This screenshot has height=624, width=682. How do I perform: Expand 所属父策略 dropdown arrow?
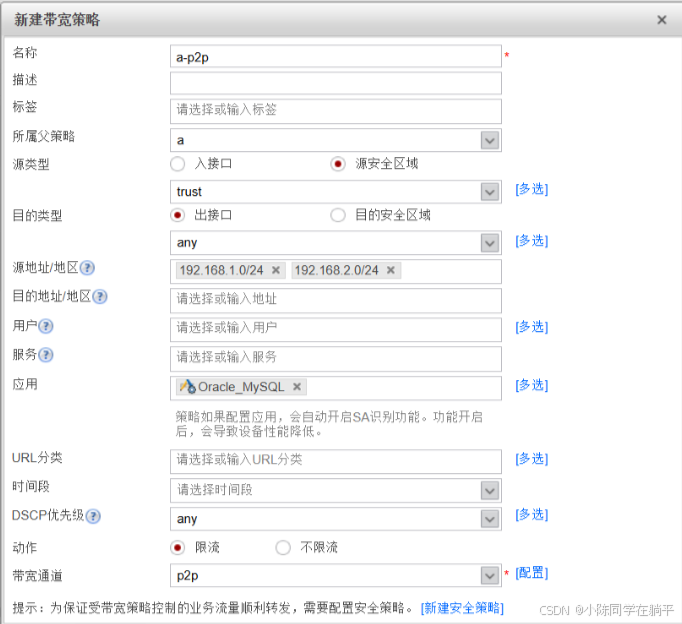(x=490, y=140)
